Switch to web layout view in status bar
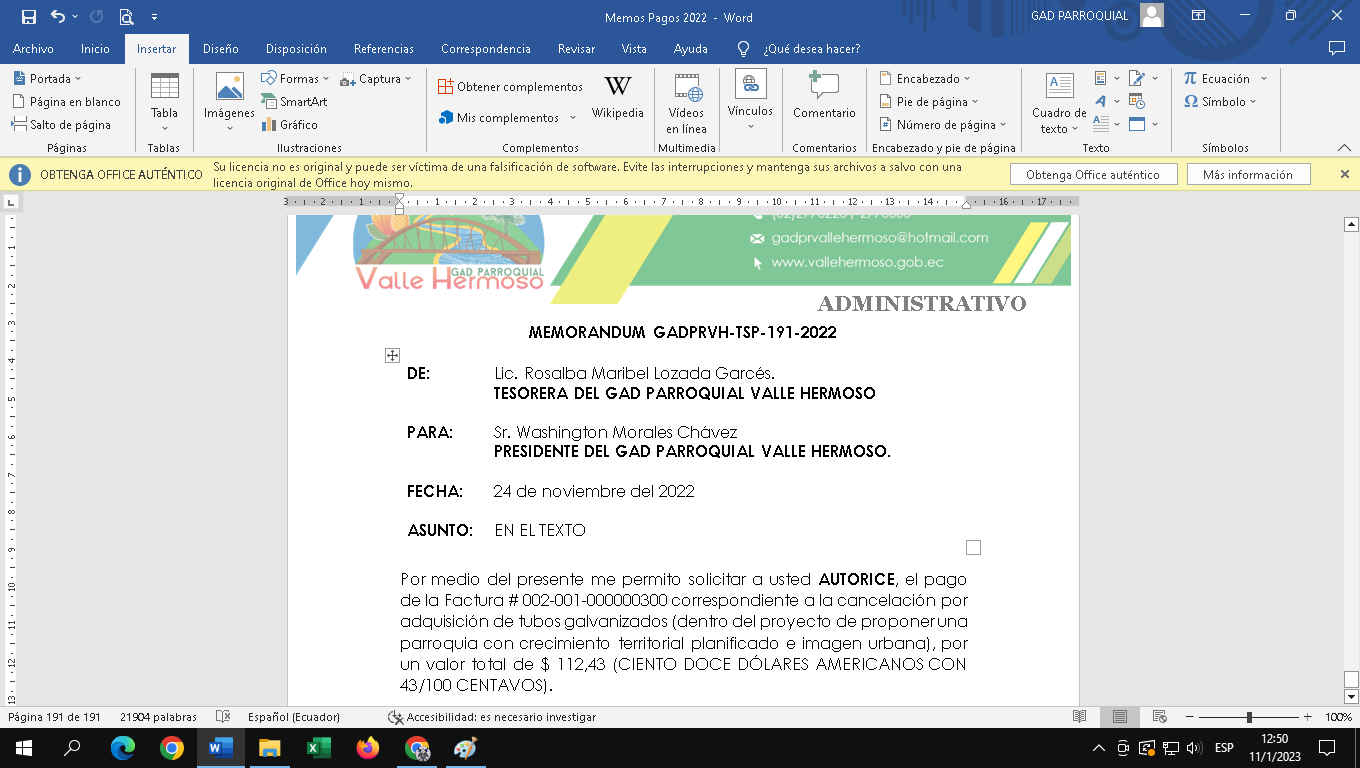The height and width of the screenshot is (768, 1360). [1159, 717]
